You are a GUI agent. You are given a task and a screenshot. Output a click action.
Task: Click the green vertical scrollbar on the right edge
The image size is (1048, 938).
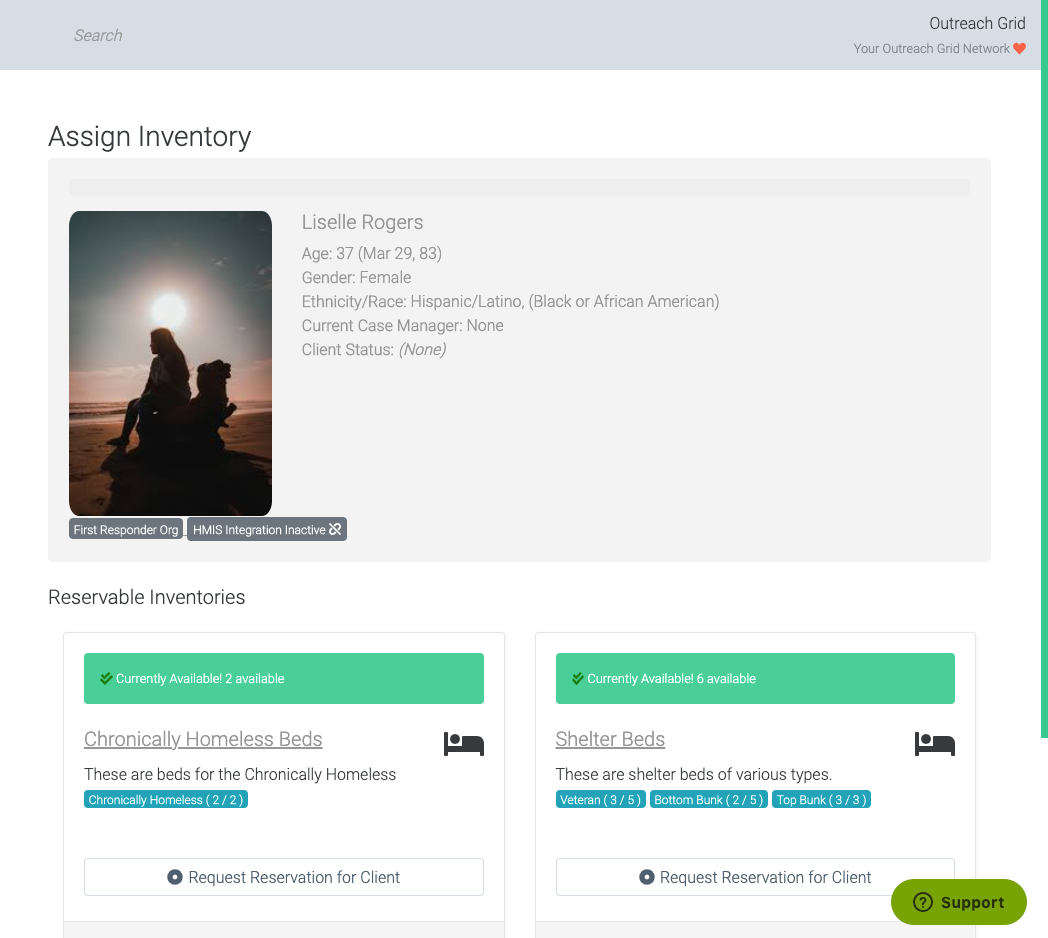pyautogui.click(x=1044, y=400)
